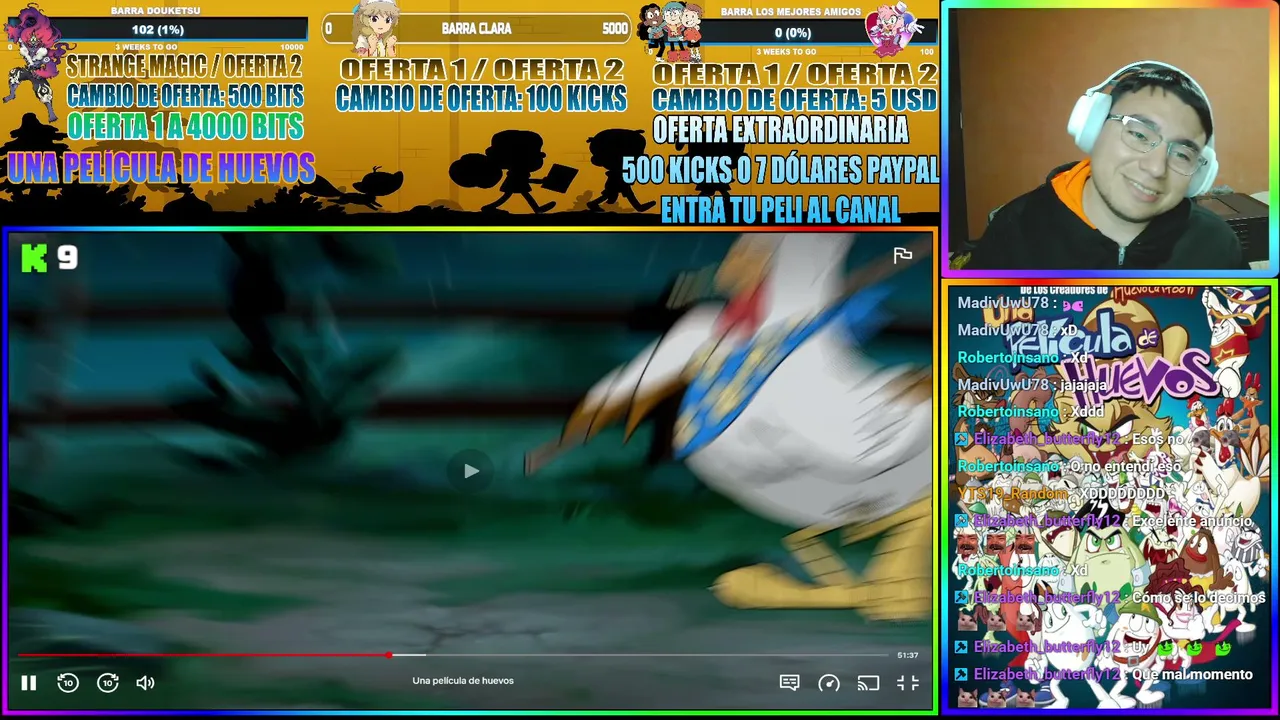Click the center play icon on the video

pos(471,471)
